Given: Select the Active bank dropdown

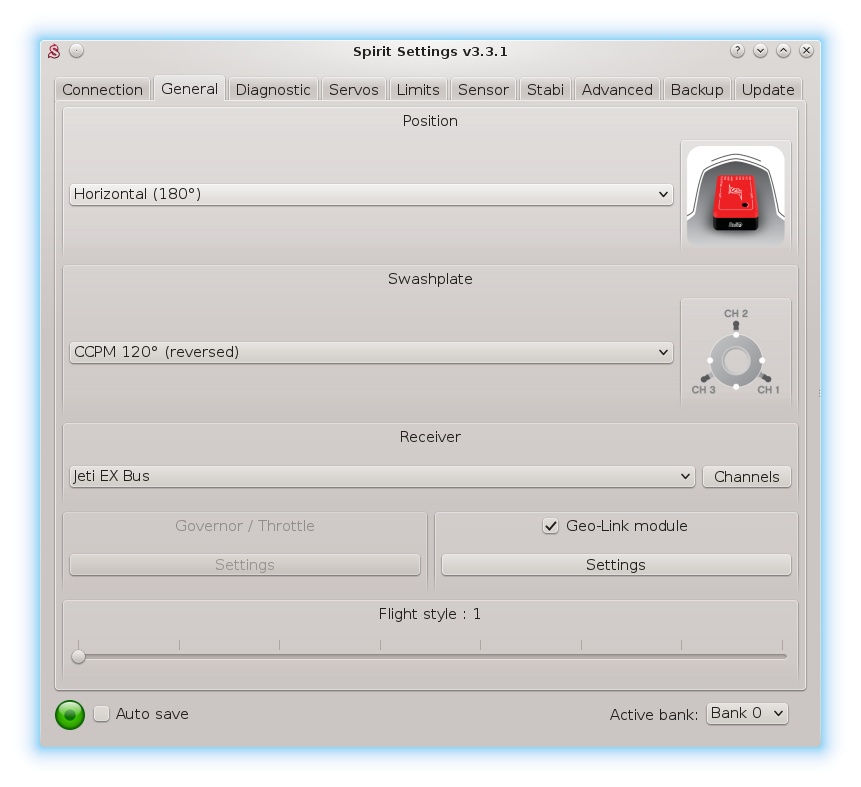Looking at the screenshot, I should click(747, 713).
